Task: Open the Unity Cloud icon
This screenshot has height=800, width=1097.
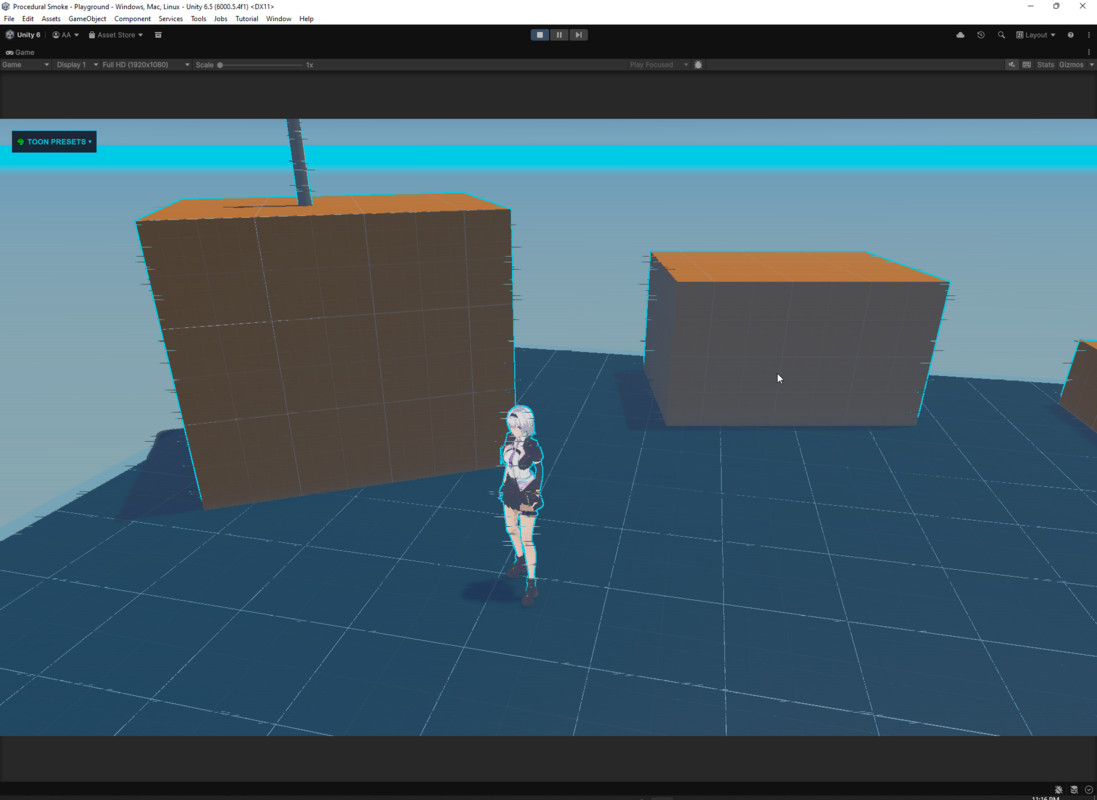Action: 961,35
